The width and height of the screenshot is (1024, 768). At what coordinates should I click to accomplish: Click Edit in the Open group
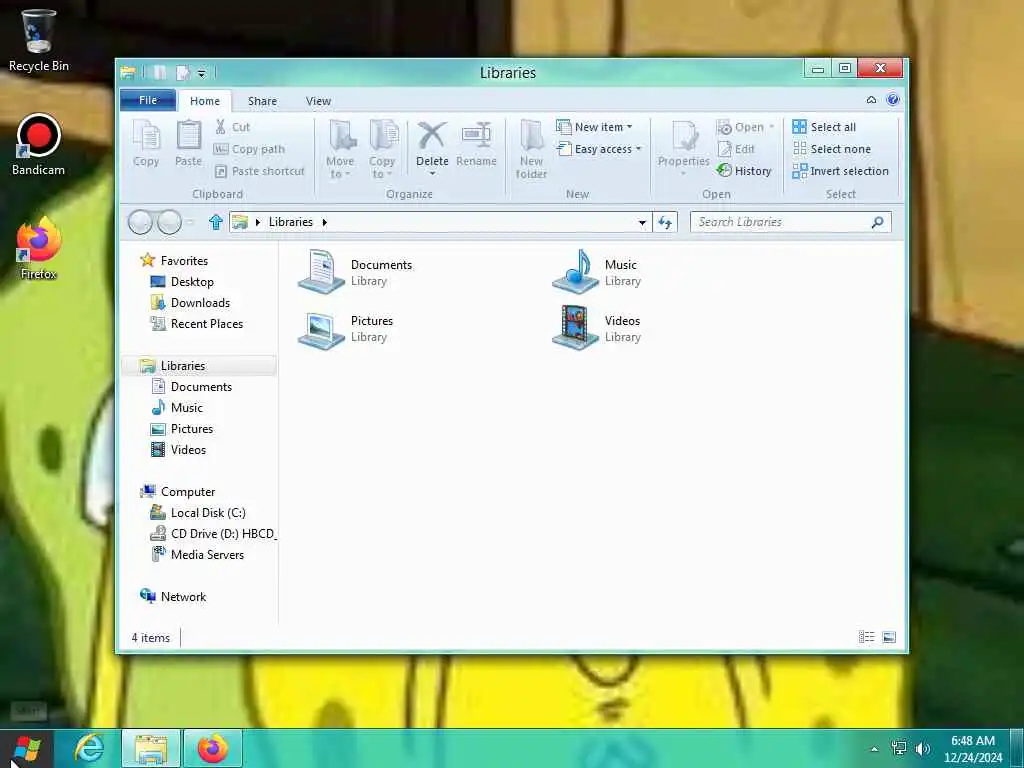736,149
